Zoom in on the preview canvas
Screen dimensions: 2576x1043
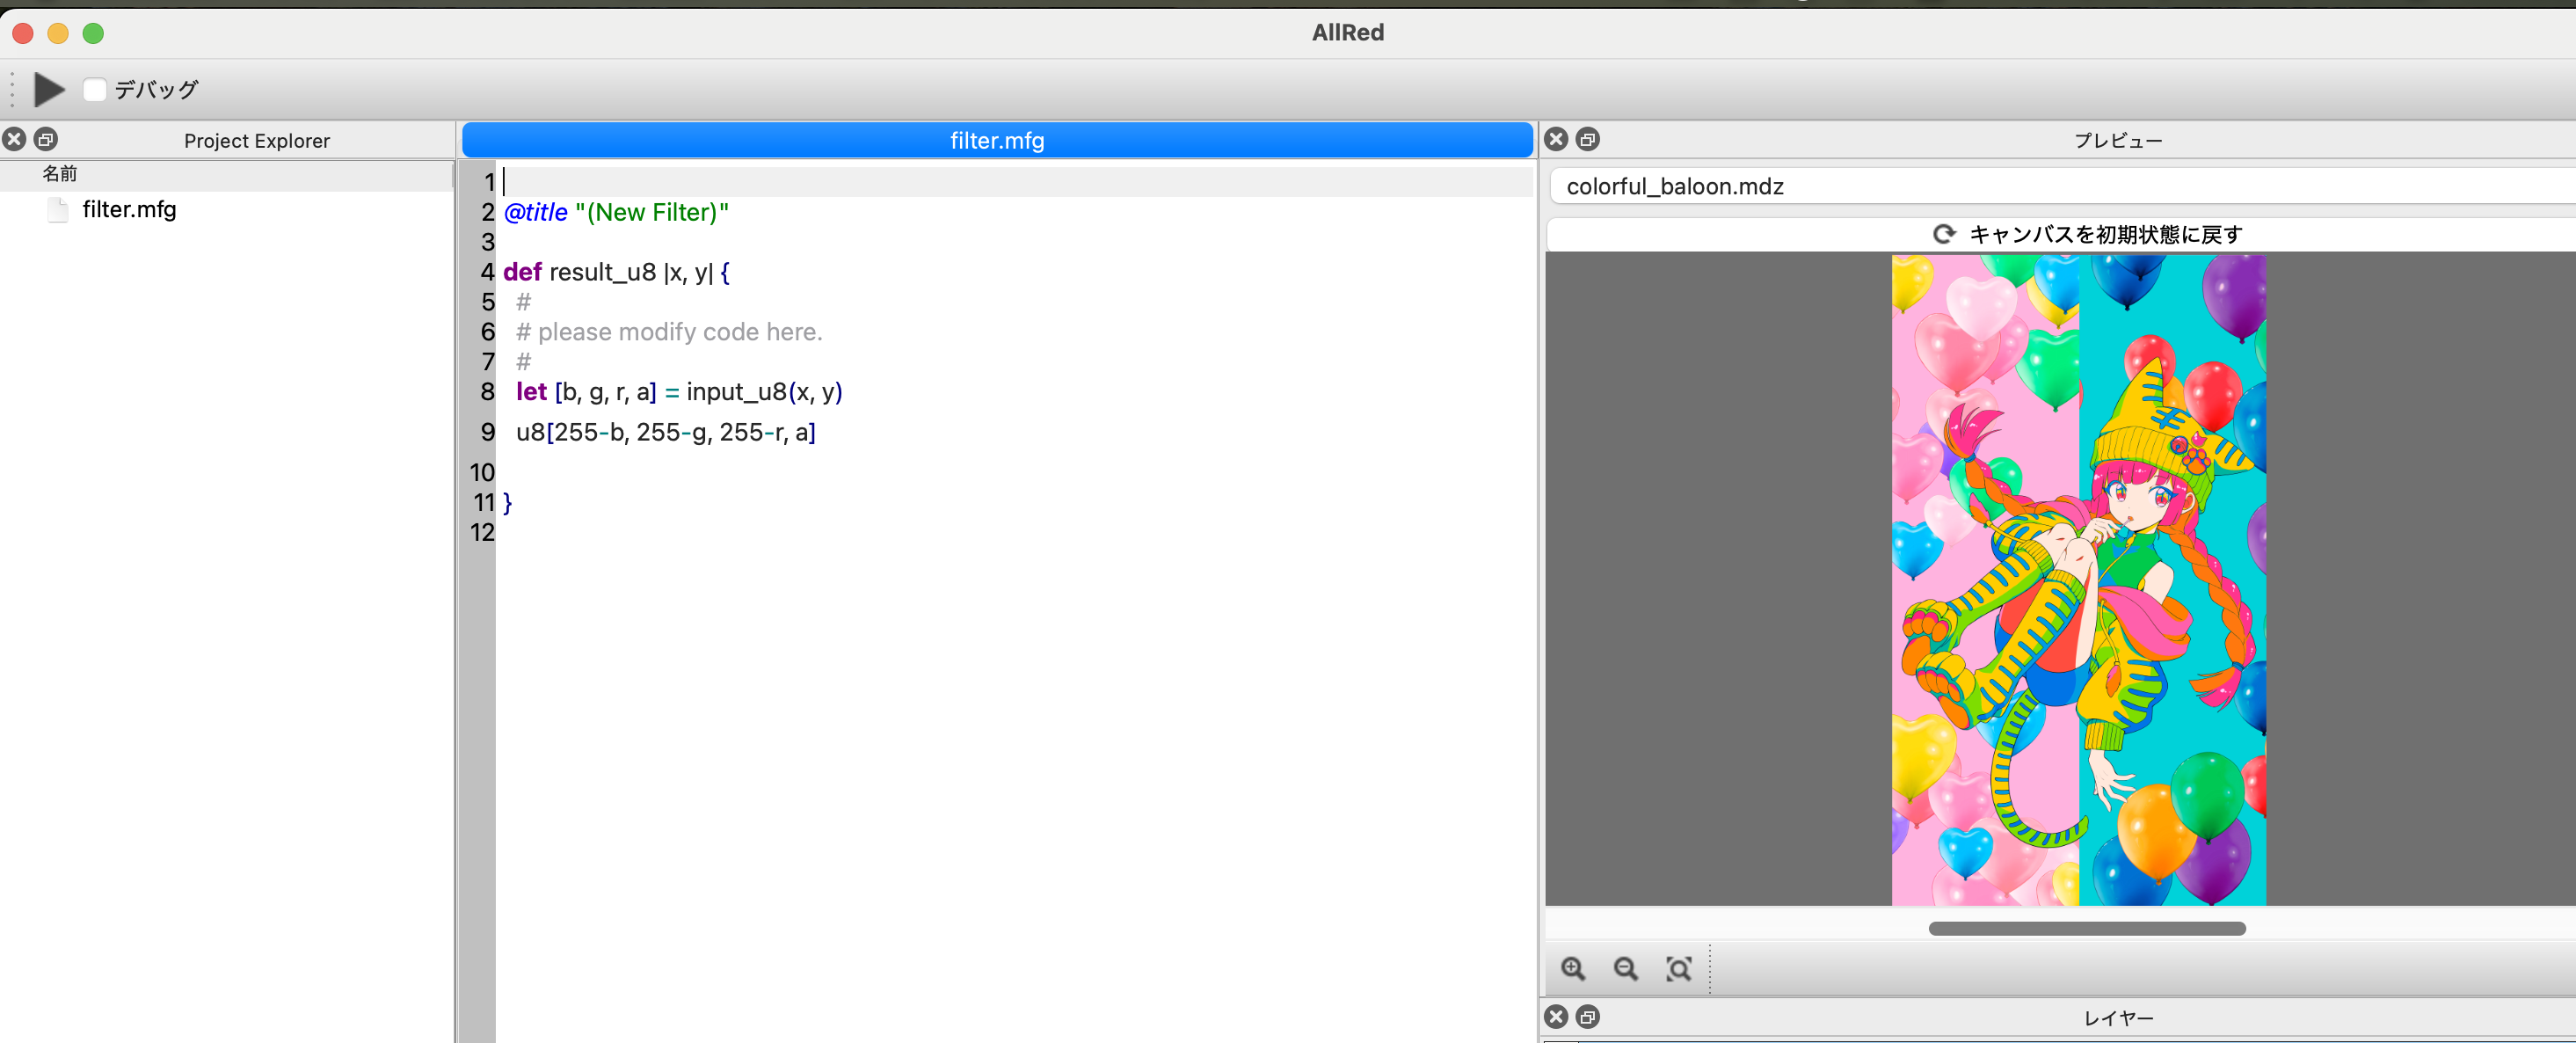(1573, 968)
